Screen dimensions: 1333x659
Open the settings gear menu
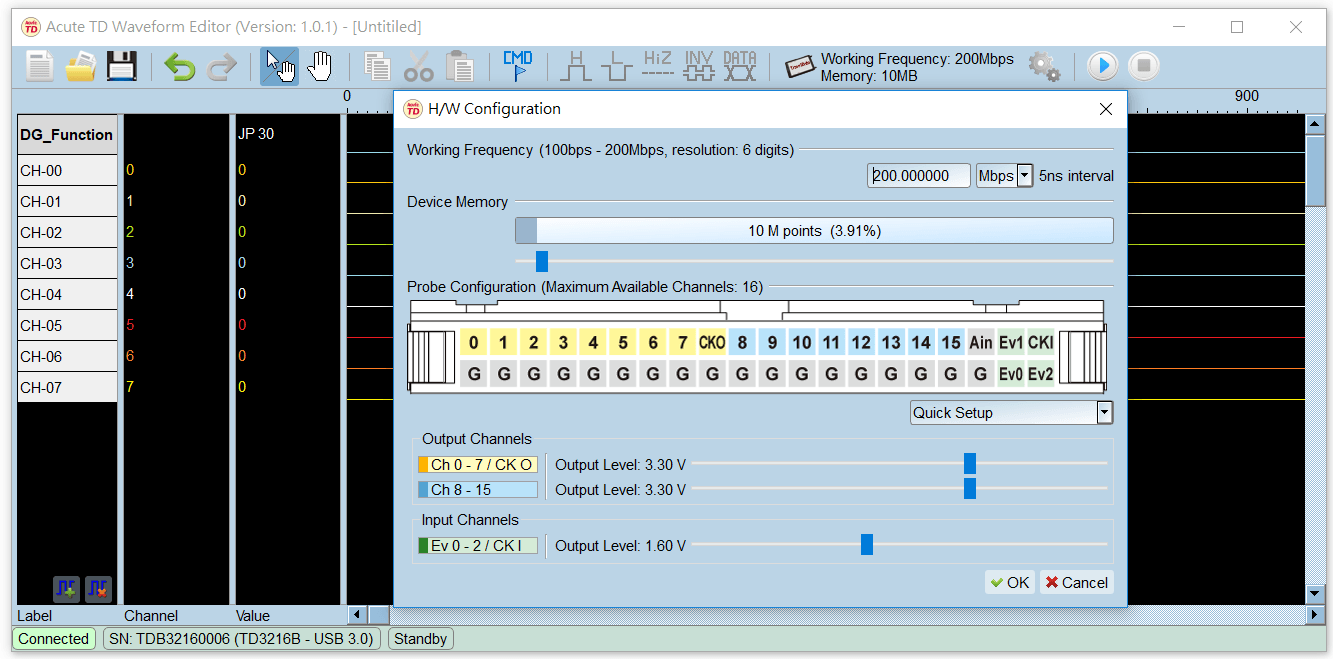[1043, 65]
